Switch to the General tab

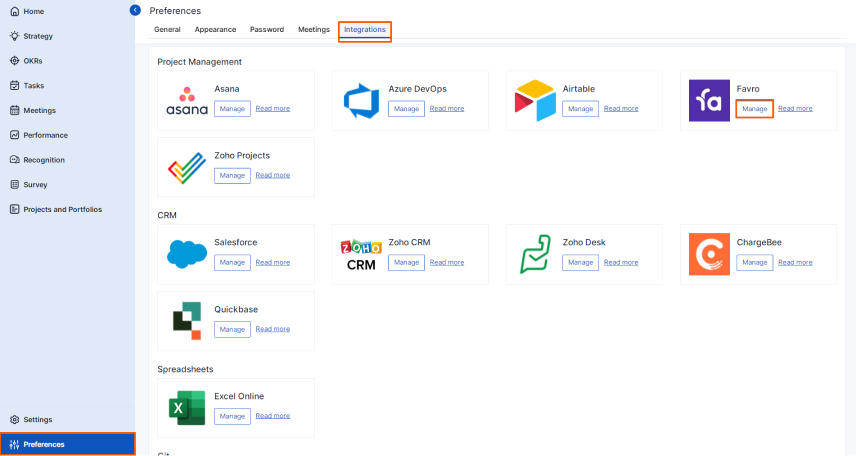coord(167,29)
